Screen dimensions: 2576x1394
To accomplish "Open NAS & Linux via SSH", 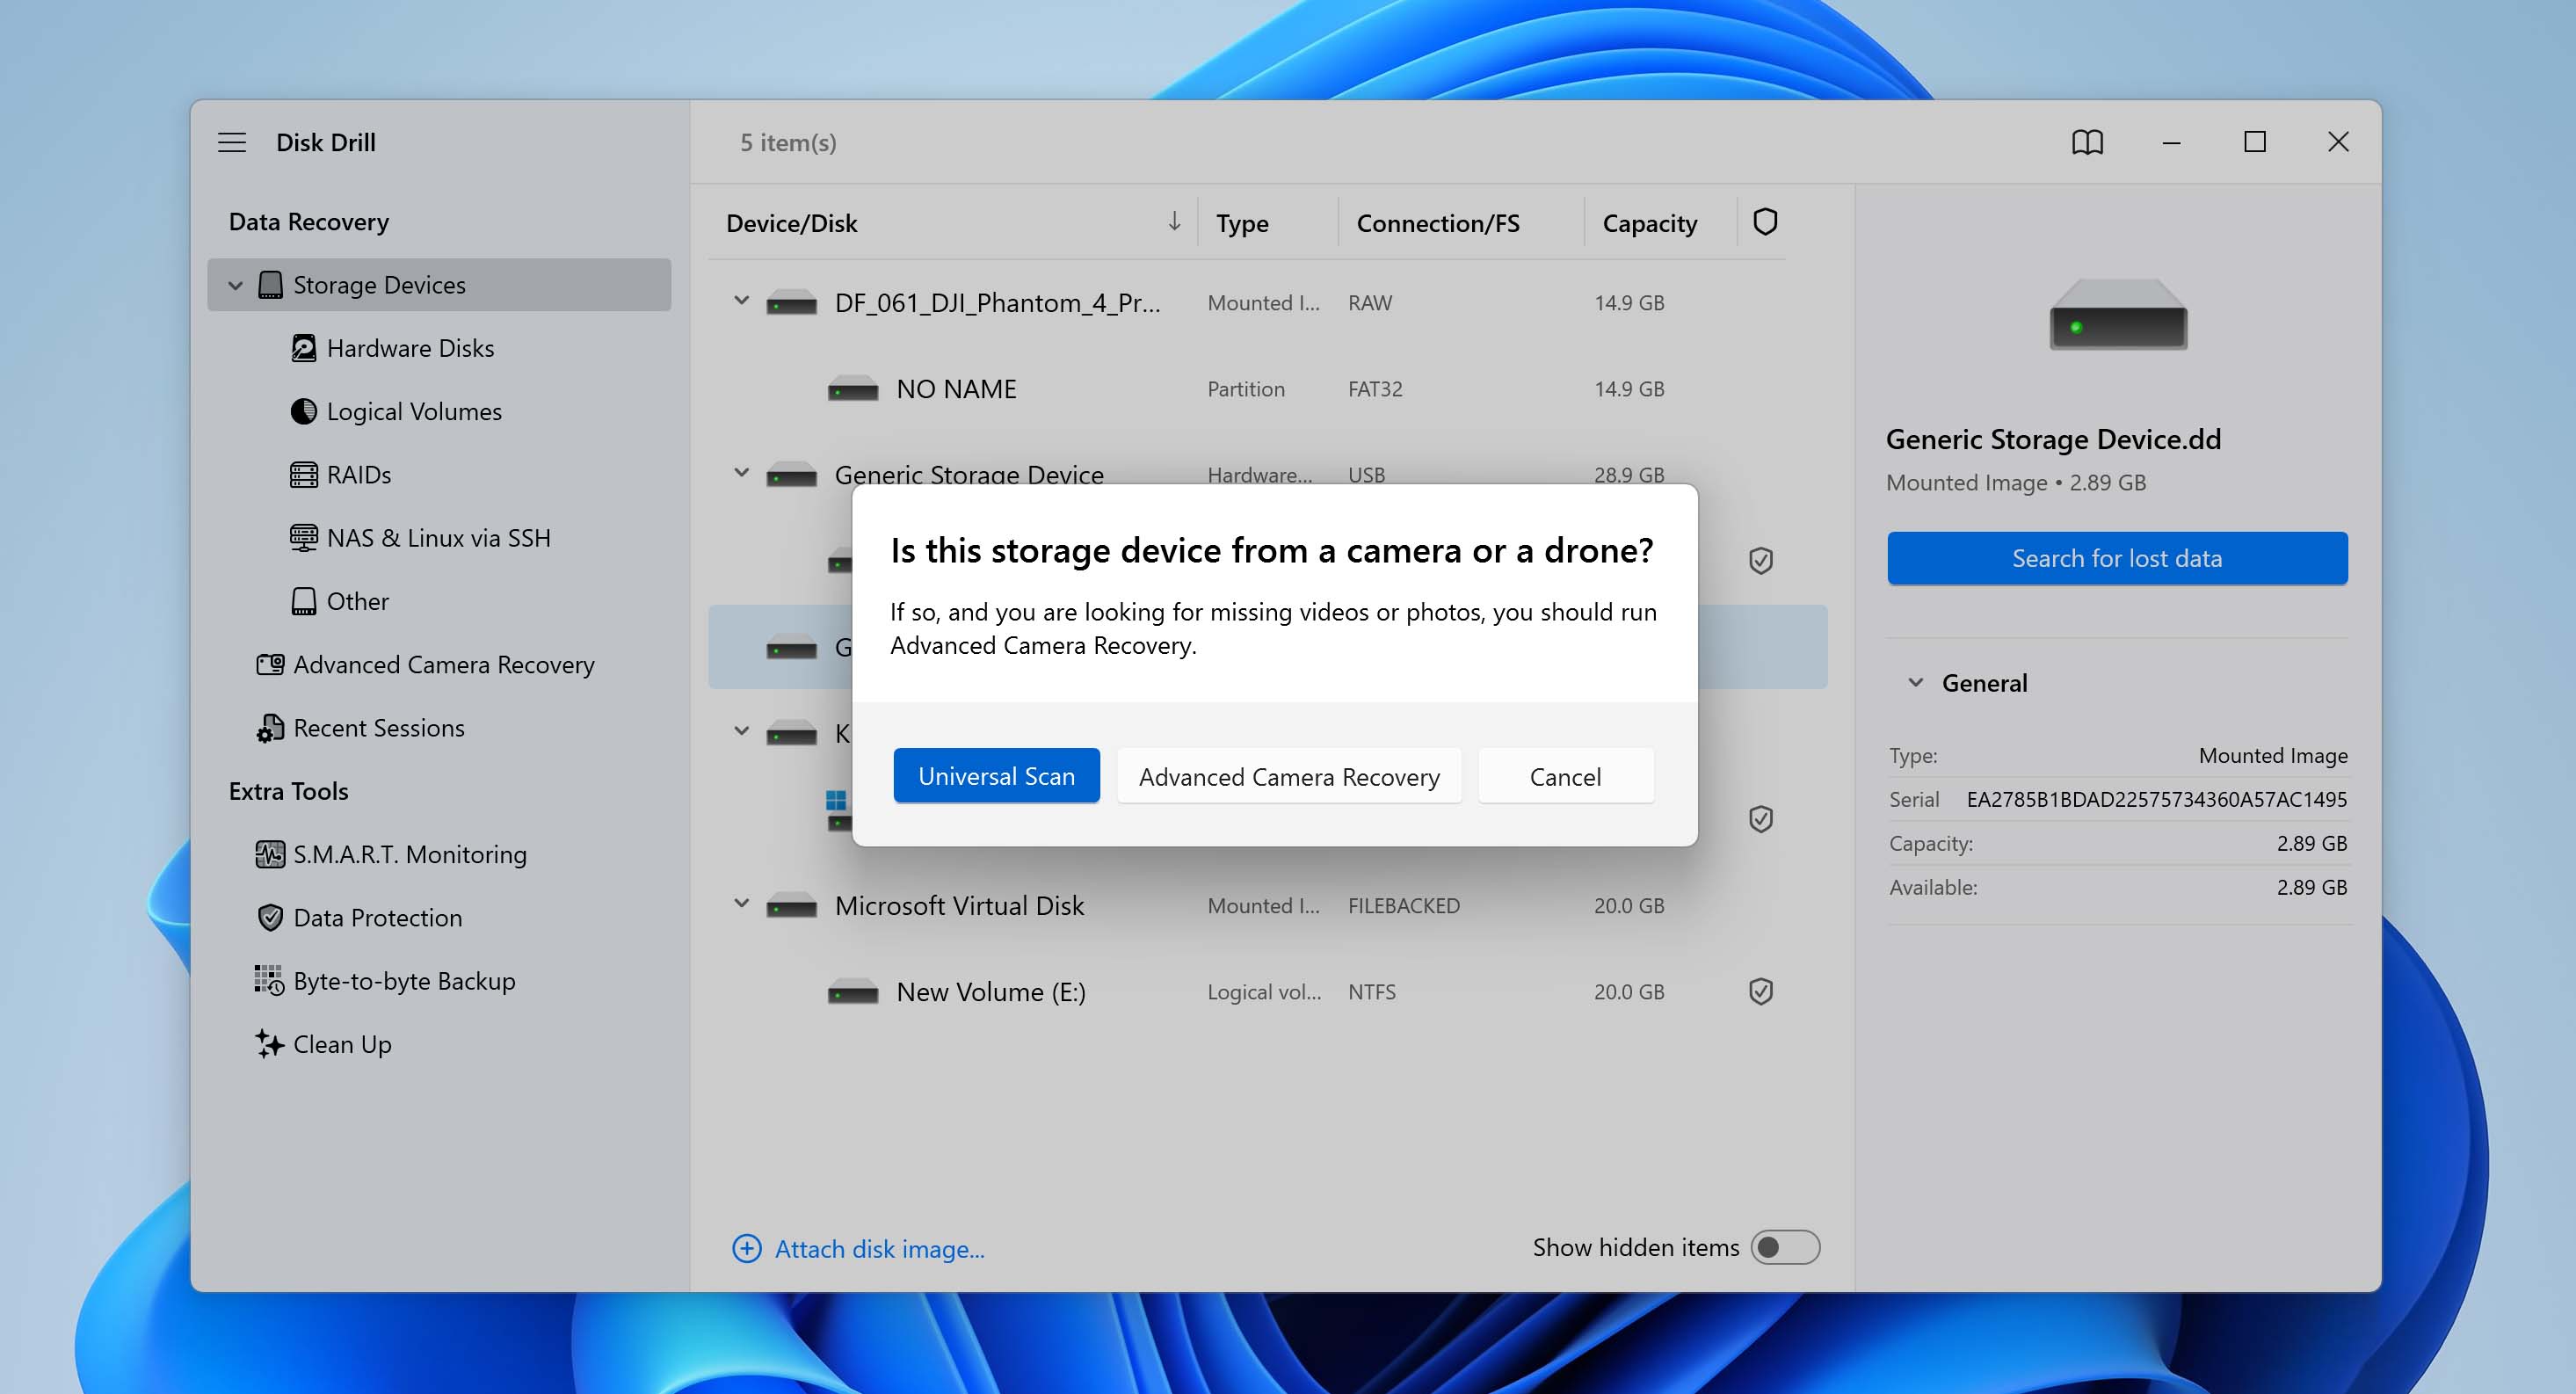I will pos(438,538).
